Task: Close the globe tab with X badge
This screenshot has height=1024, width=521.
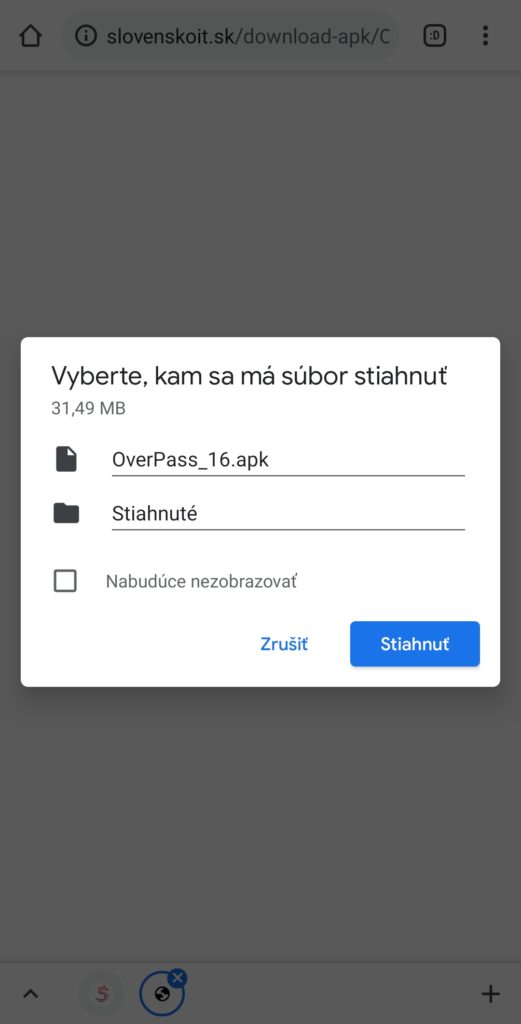Action: (x=177, y=978)
